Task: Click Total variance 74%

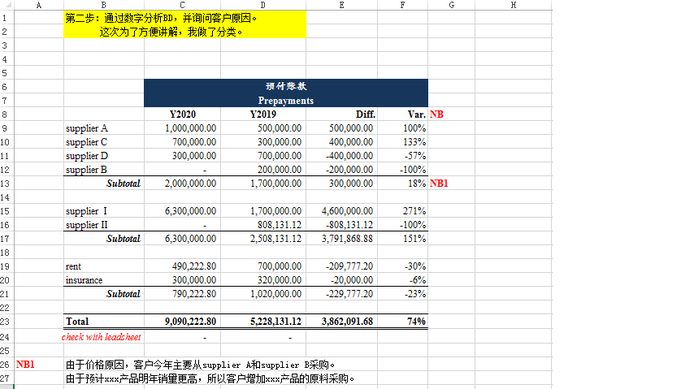Action: point(403,322)
